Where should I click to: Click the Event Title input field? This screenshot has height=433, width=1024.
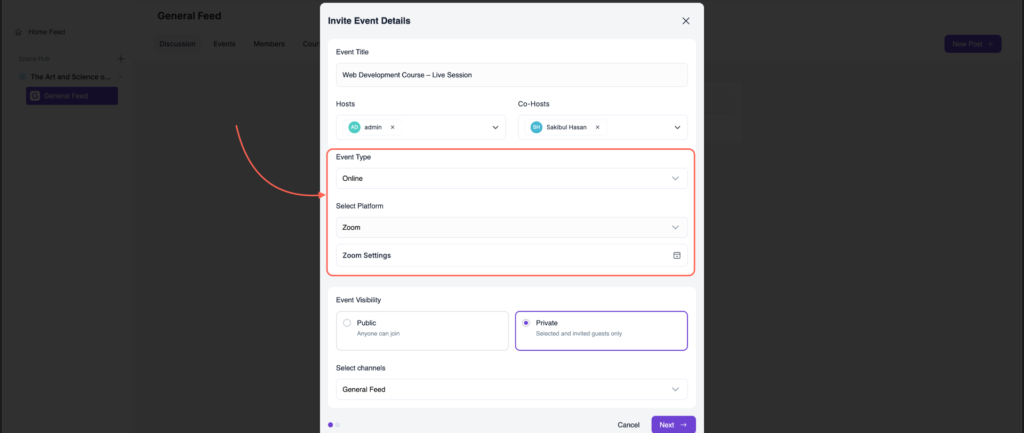coord(511,75)
